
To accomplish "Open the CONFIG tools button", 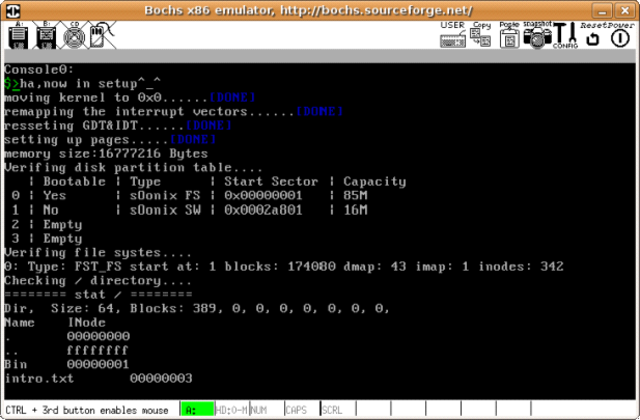I will 565,36.
